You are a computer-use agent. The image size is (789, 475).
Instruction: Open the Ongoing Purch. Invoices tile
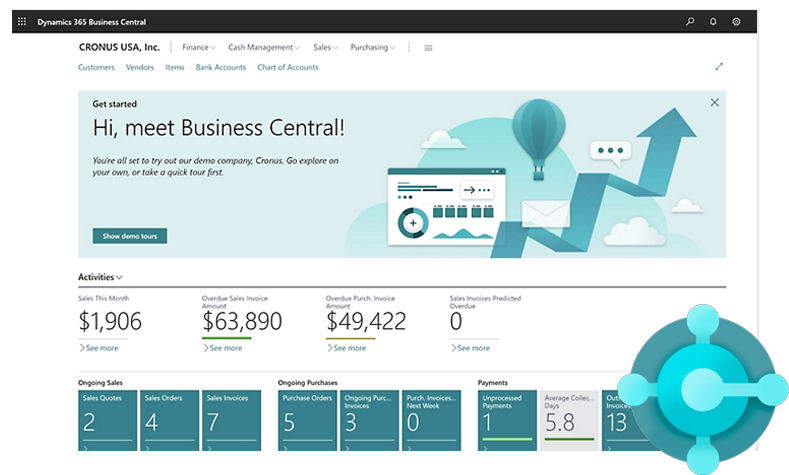click(369, 421)
